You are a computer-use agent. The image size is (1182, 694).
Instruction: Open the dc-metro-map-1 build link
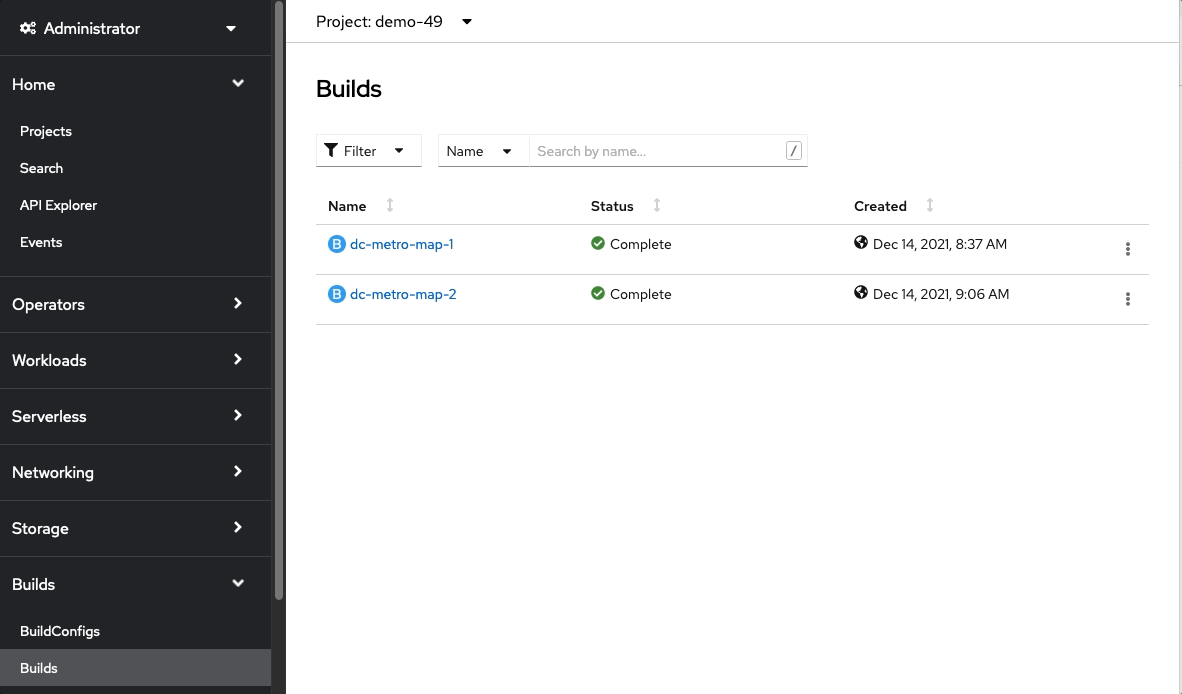(x=402, y=244)
